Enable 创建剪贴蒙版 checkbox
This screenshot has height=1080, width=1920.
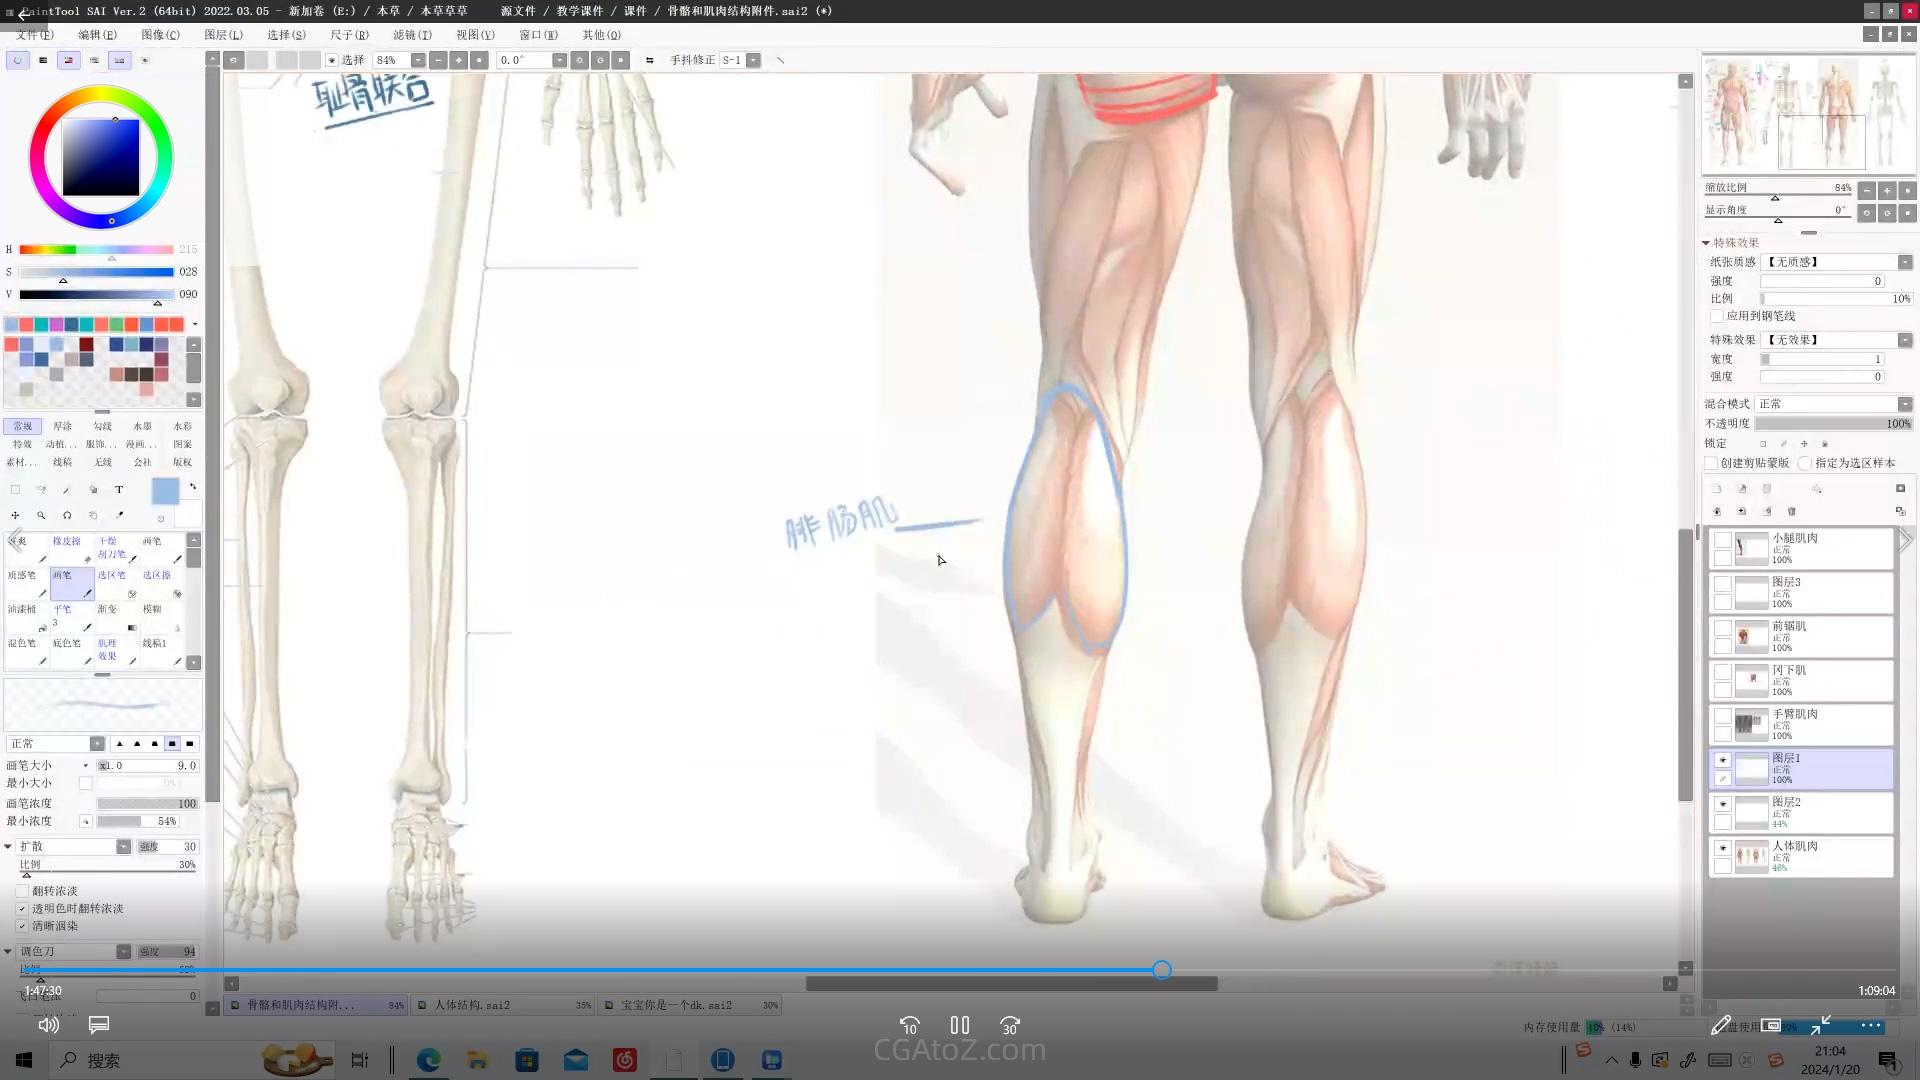click(x=1712, y=464)
